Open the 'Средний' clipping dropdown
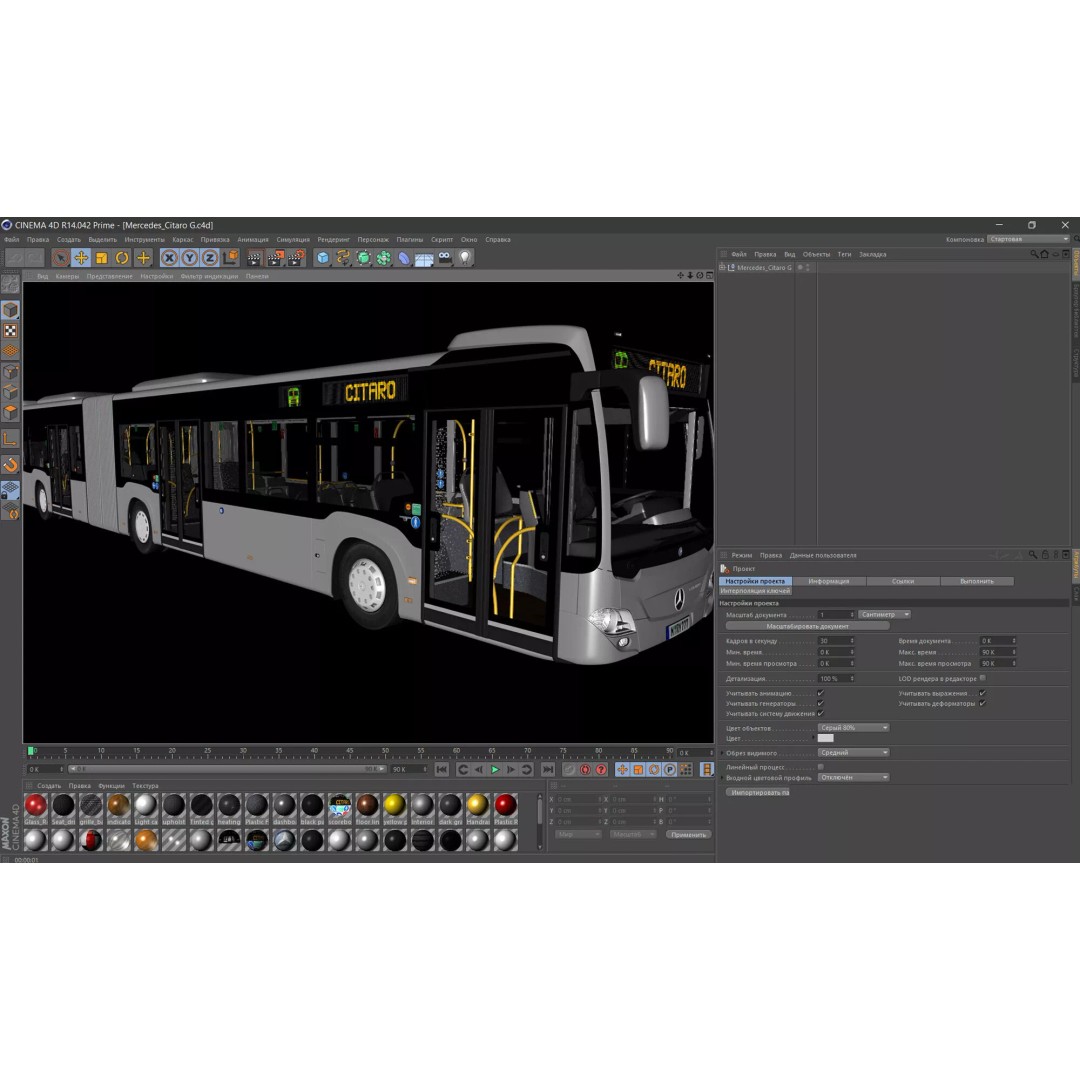Viewport: 1080px width, 1080px height. click(x=854, y=752)
